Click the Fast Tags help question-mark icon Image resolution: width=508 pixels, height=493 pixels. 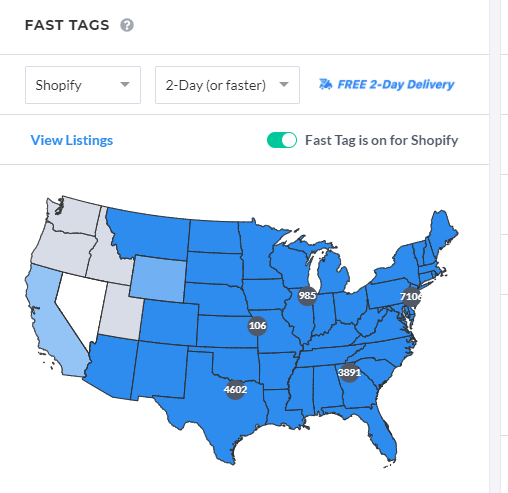tap(127, 25)
